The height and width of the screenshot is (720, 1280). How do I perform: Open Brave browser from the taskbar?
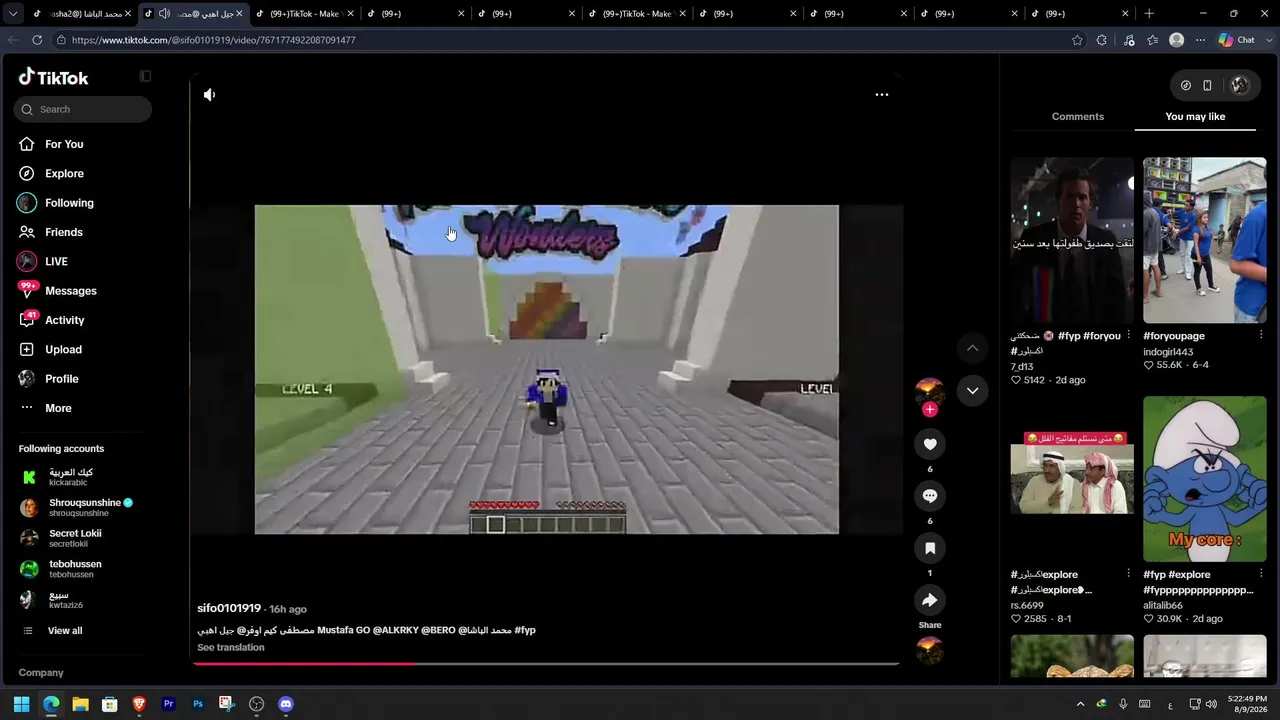(139, 704)
